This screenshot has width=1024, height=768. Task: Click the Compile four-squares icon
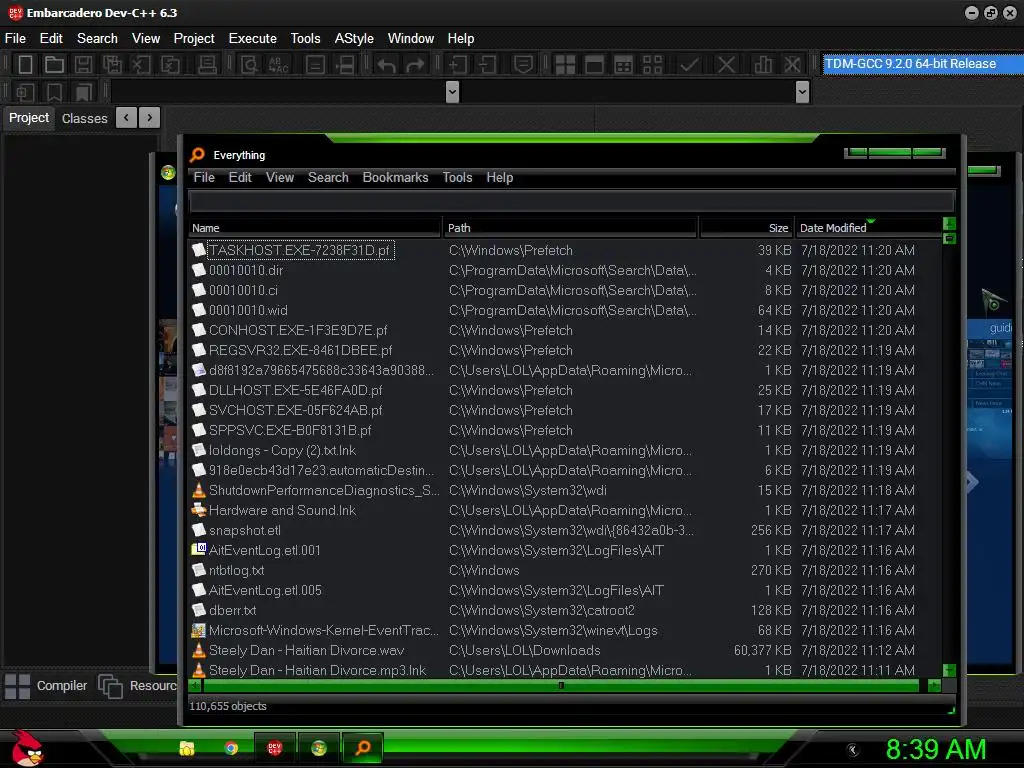tap(565, 65)
